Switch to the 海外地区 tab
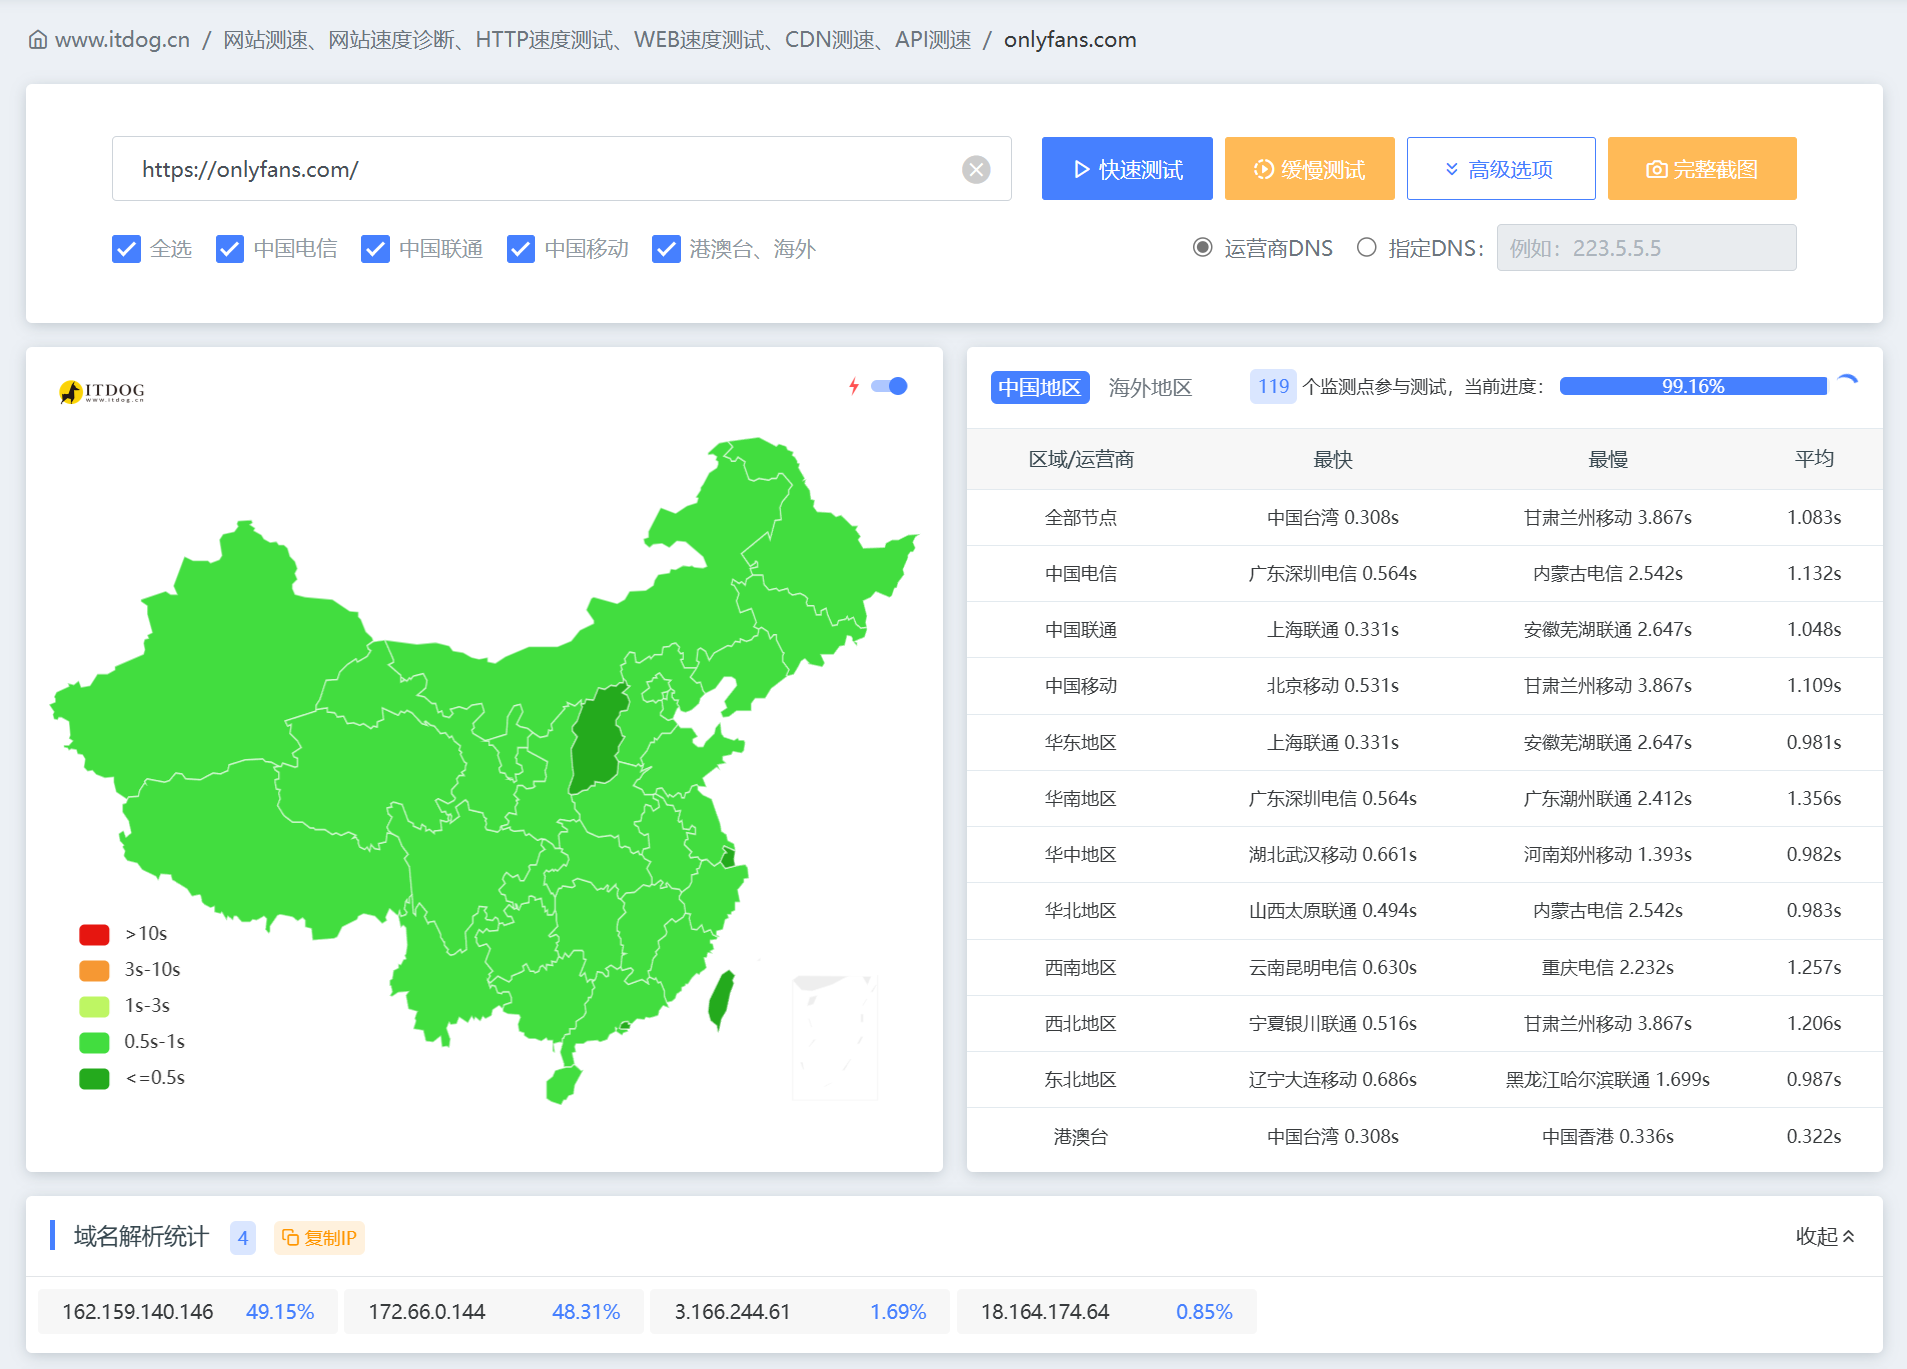 point(1150,387)
